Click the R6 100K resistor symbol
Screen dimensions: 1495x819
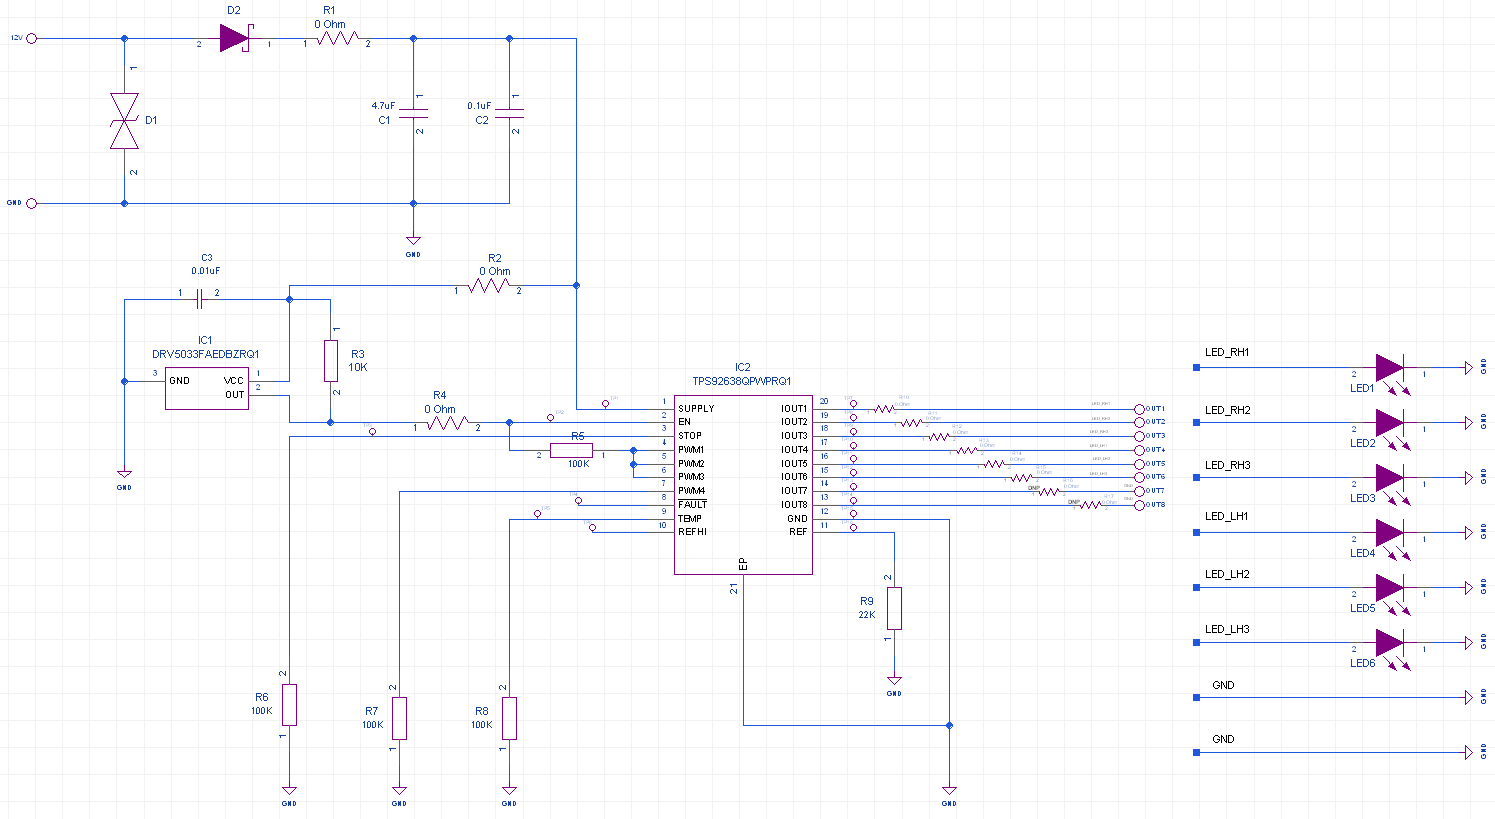coord(289,705)
